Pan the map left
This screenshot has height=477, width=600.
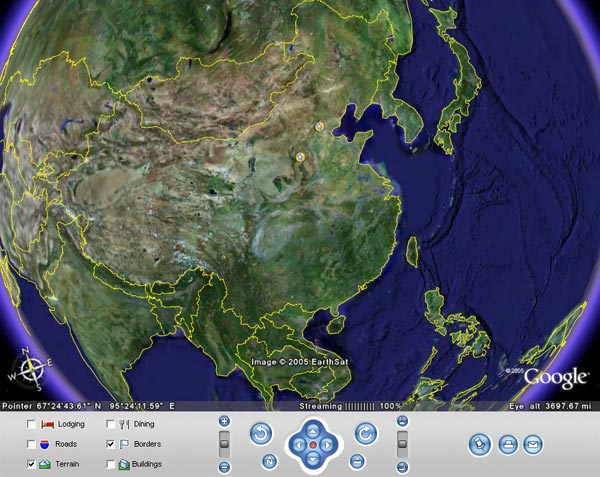[300, 445]
